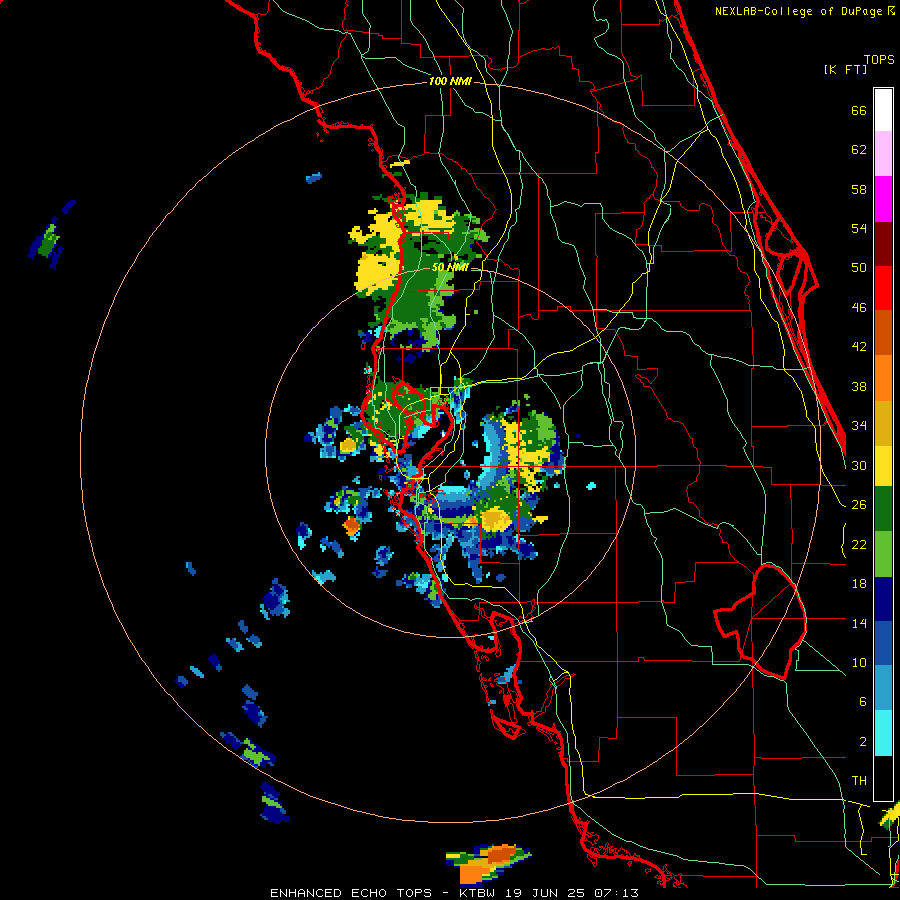Image resolution: width=900 pixels, height=900 pixels.
Task: Pick the light green swatch beside 22
Action: pos(883,554)
